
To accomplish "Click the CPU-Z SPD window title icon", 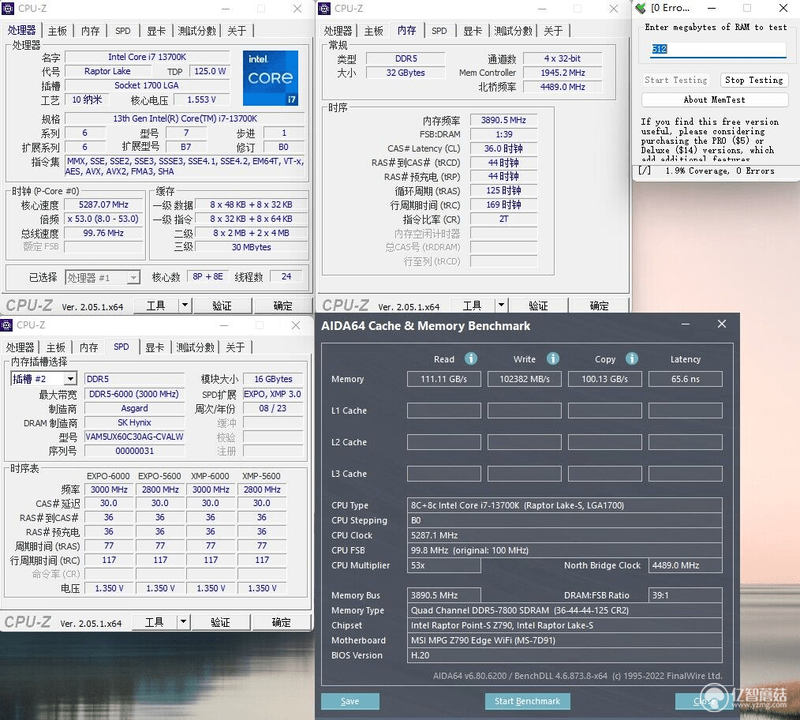I will point(7,325).
